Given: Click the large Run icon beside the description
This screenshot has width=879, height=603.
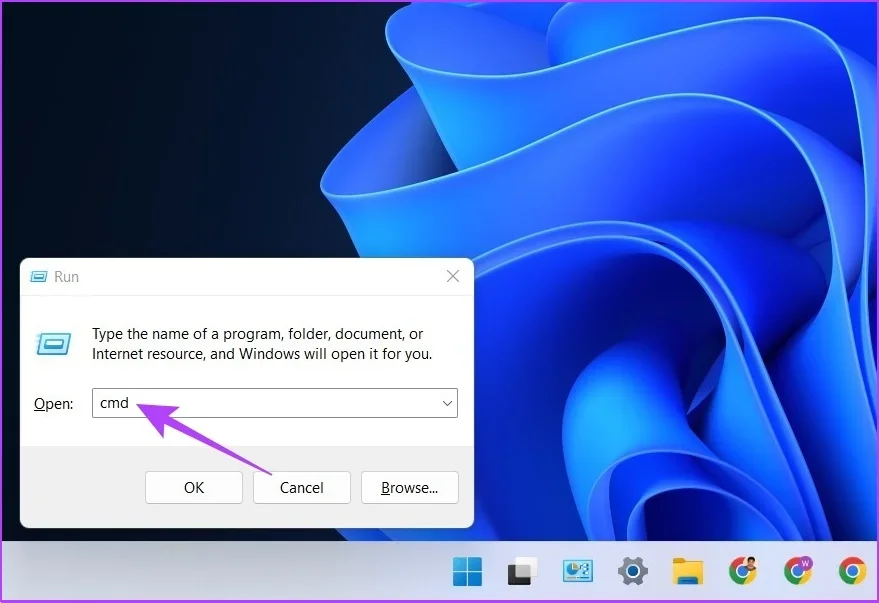Looking at the screenshot, I should tap(53, 343).
